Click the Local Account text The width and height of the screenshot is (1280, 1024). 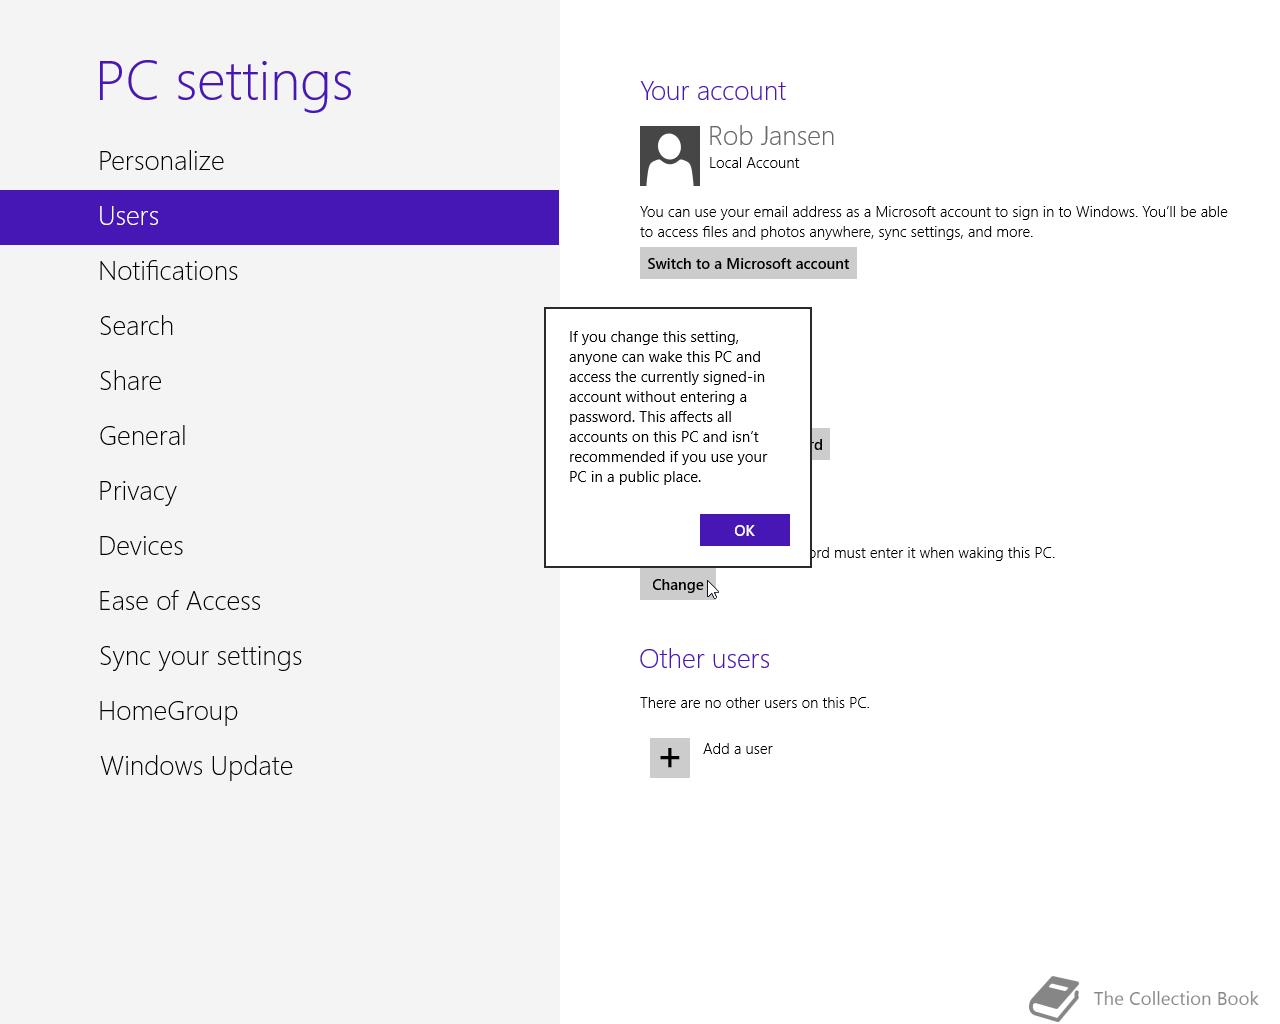754,163
